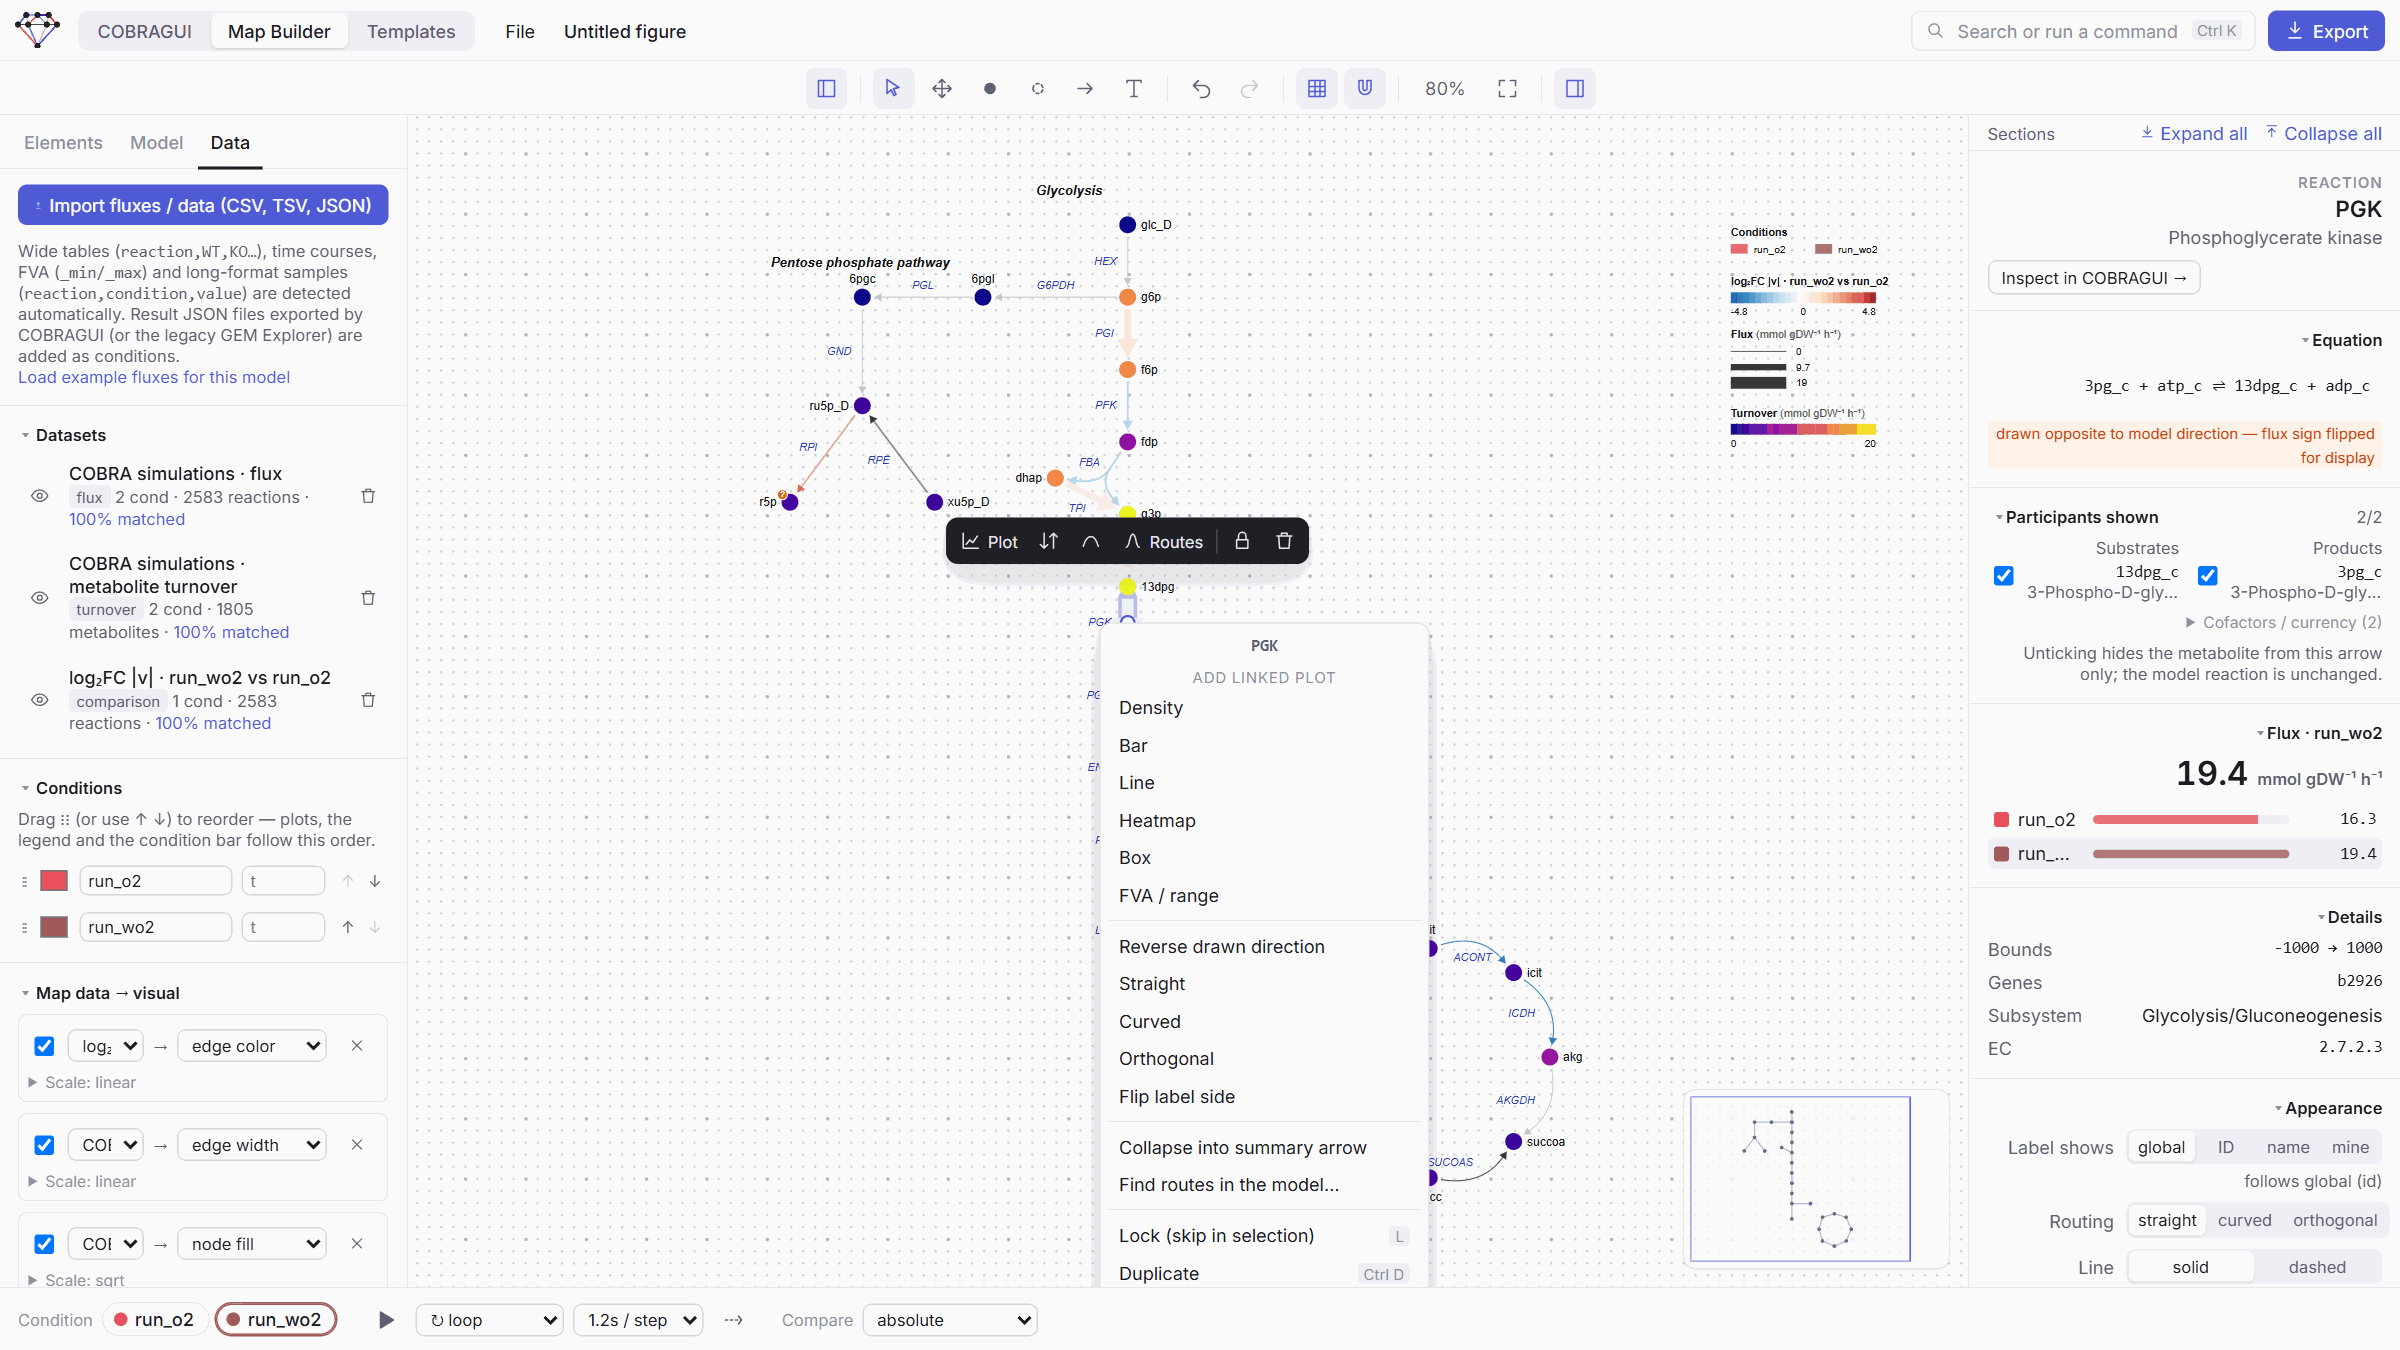This screenshot has width=2400, height=1350.
Task: Open the Compare absolute dropdown
Action: 950,1320
